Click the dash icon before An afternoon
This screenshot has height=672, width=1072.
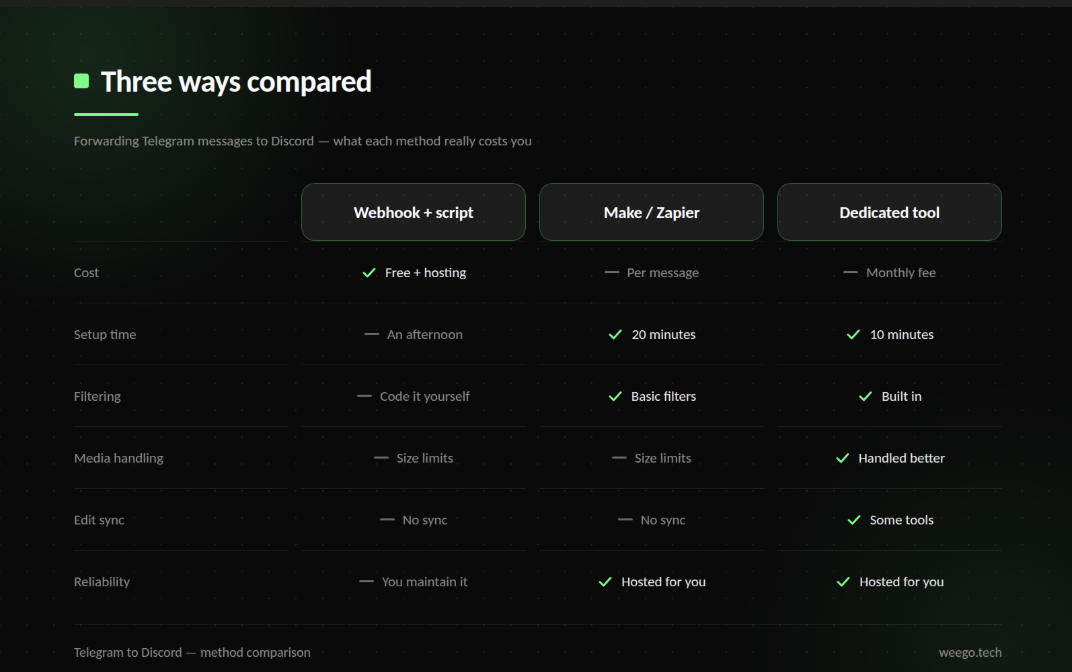[371, 334]
